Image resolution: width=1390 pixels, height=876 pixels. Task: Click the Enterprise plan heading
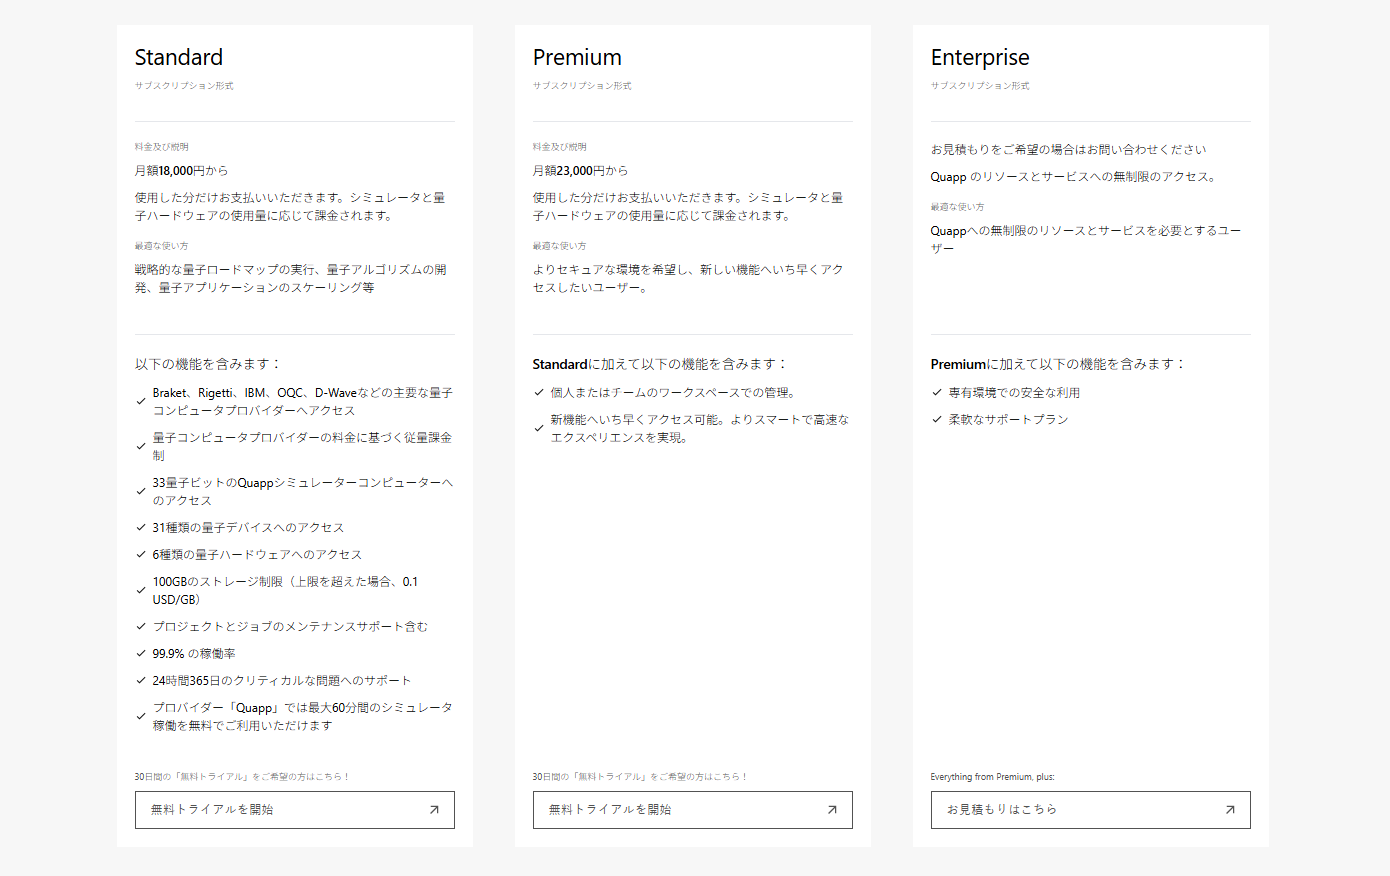click(x=980, y=57)
